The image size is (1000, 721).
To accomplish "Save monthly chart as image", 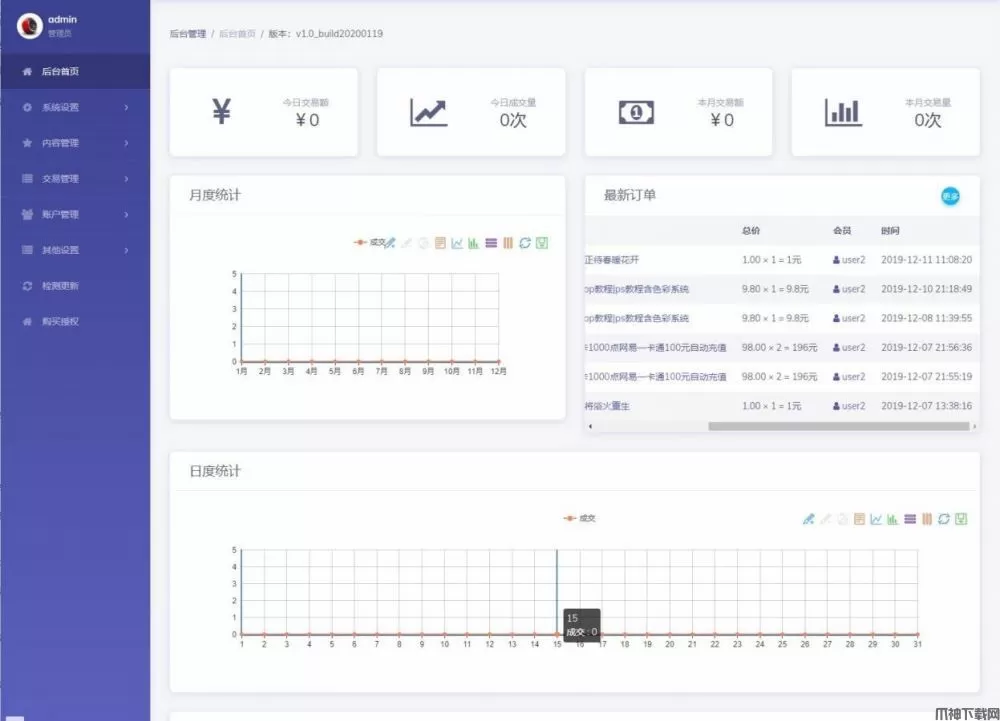I will pos(541,243).
